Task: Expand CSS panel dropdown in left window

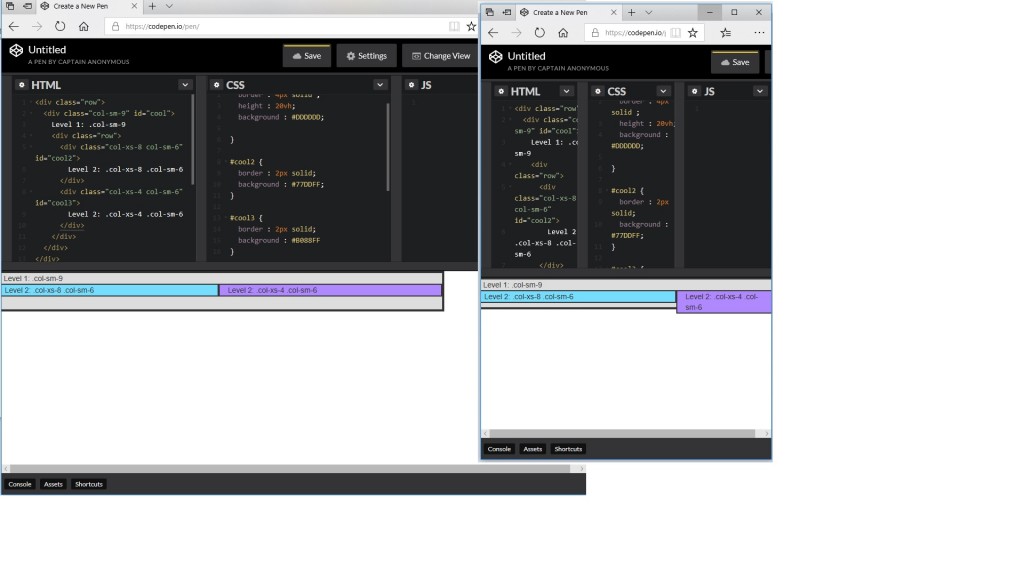Action: pos(379,85)
